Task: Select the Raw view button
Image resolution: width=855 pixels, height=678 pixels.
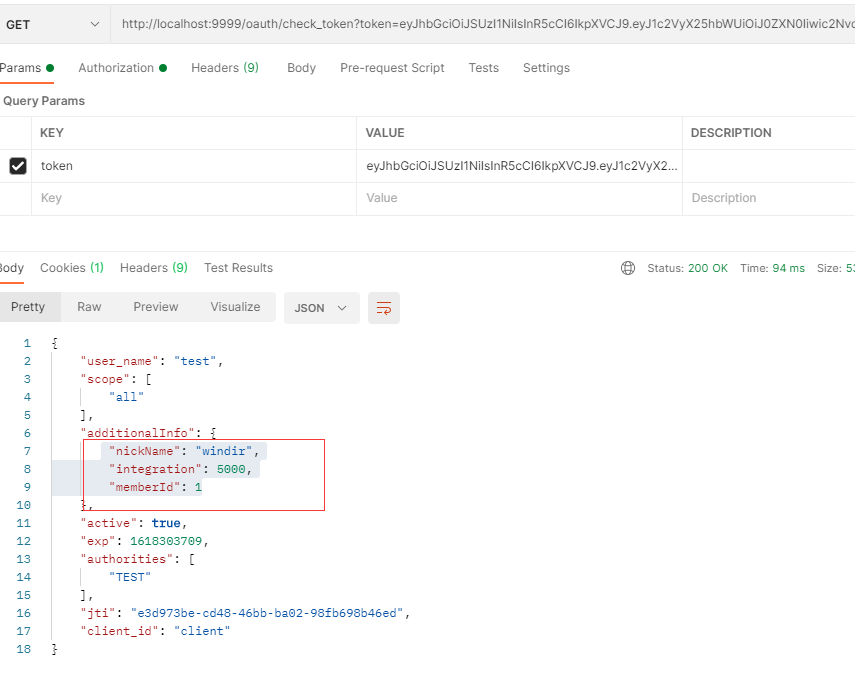Action: pyautogui.click(x=89, y=307)
